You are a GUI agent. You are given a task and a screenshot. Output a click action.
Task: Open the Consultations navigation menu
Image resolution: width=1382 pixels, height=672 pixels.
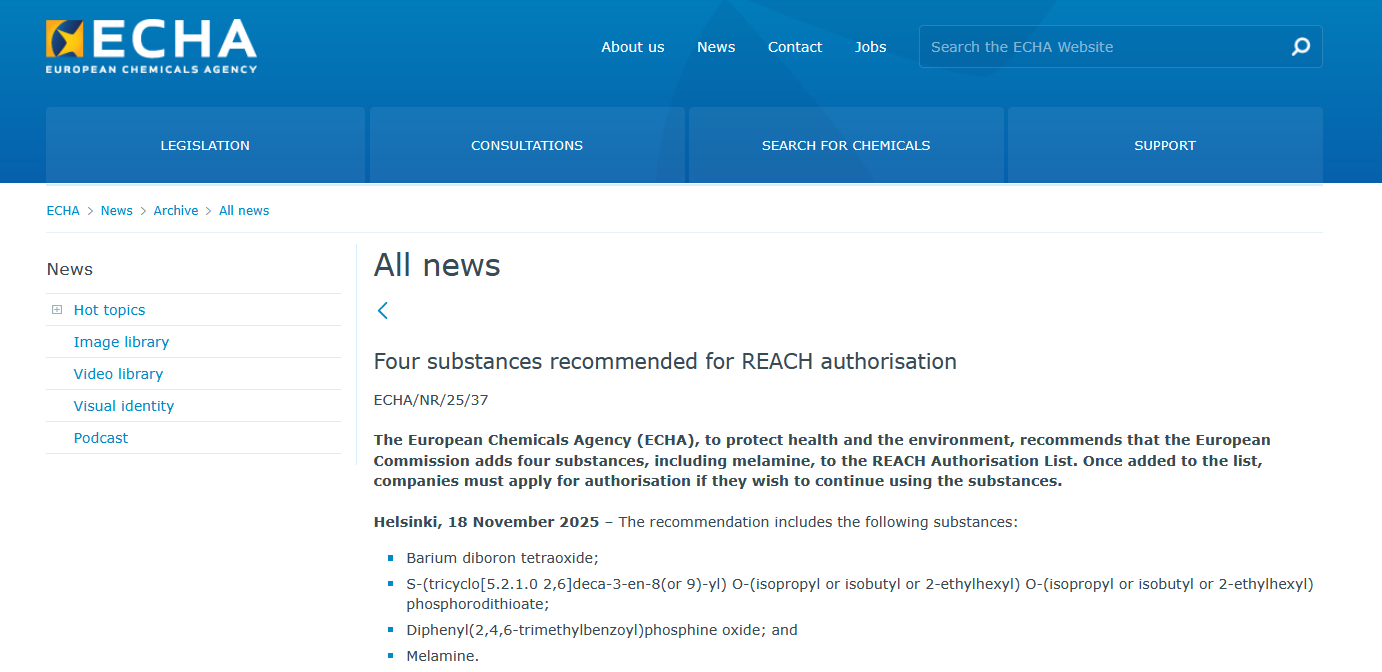point(527,146)
